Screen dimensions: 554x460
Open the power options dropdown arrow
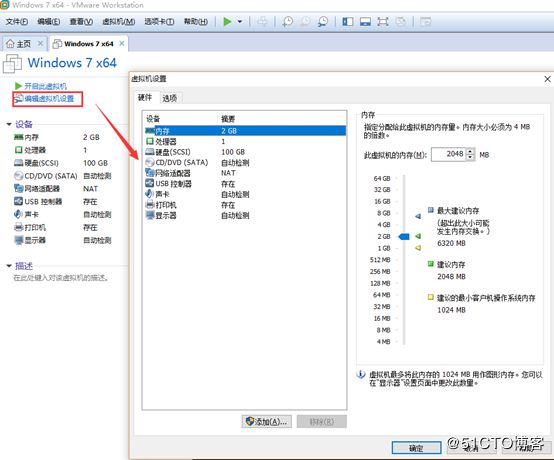point(240,22)
